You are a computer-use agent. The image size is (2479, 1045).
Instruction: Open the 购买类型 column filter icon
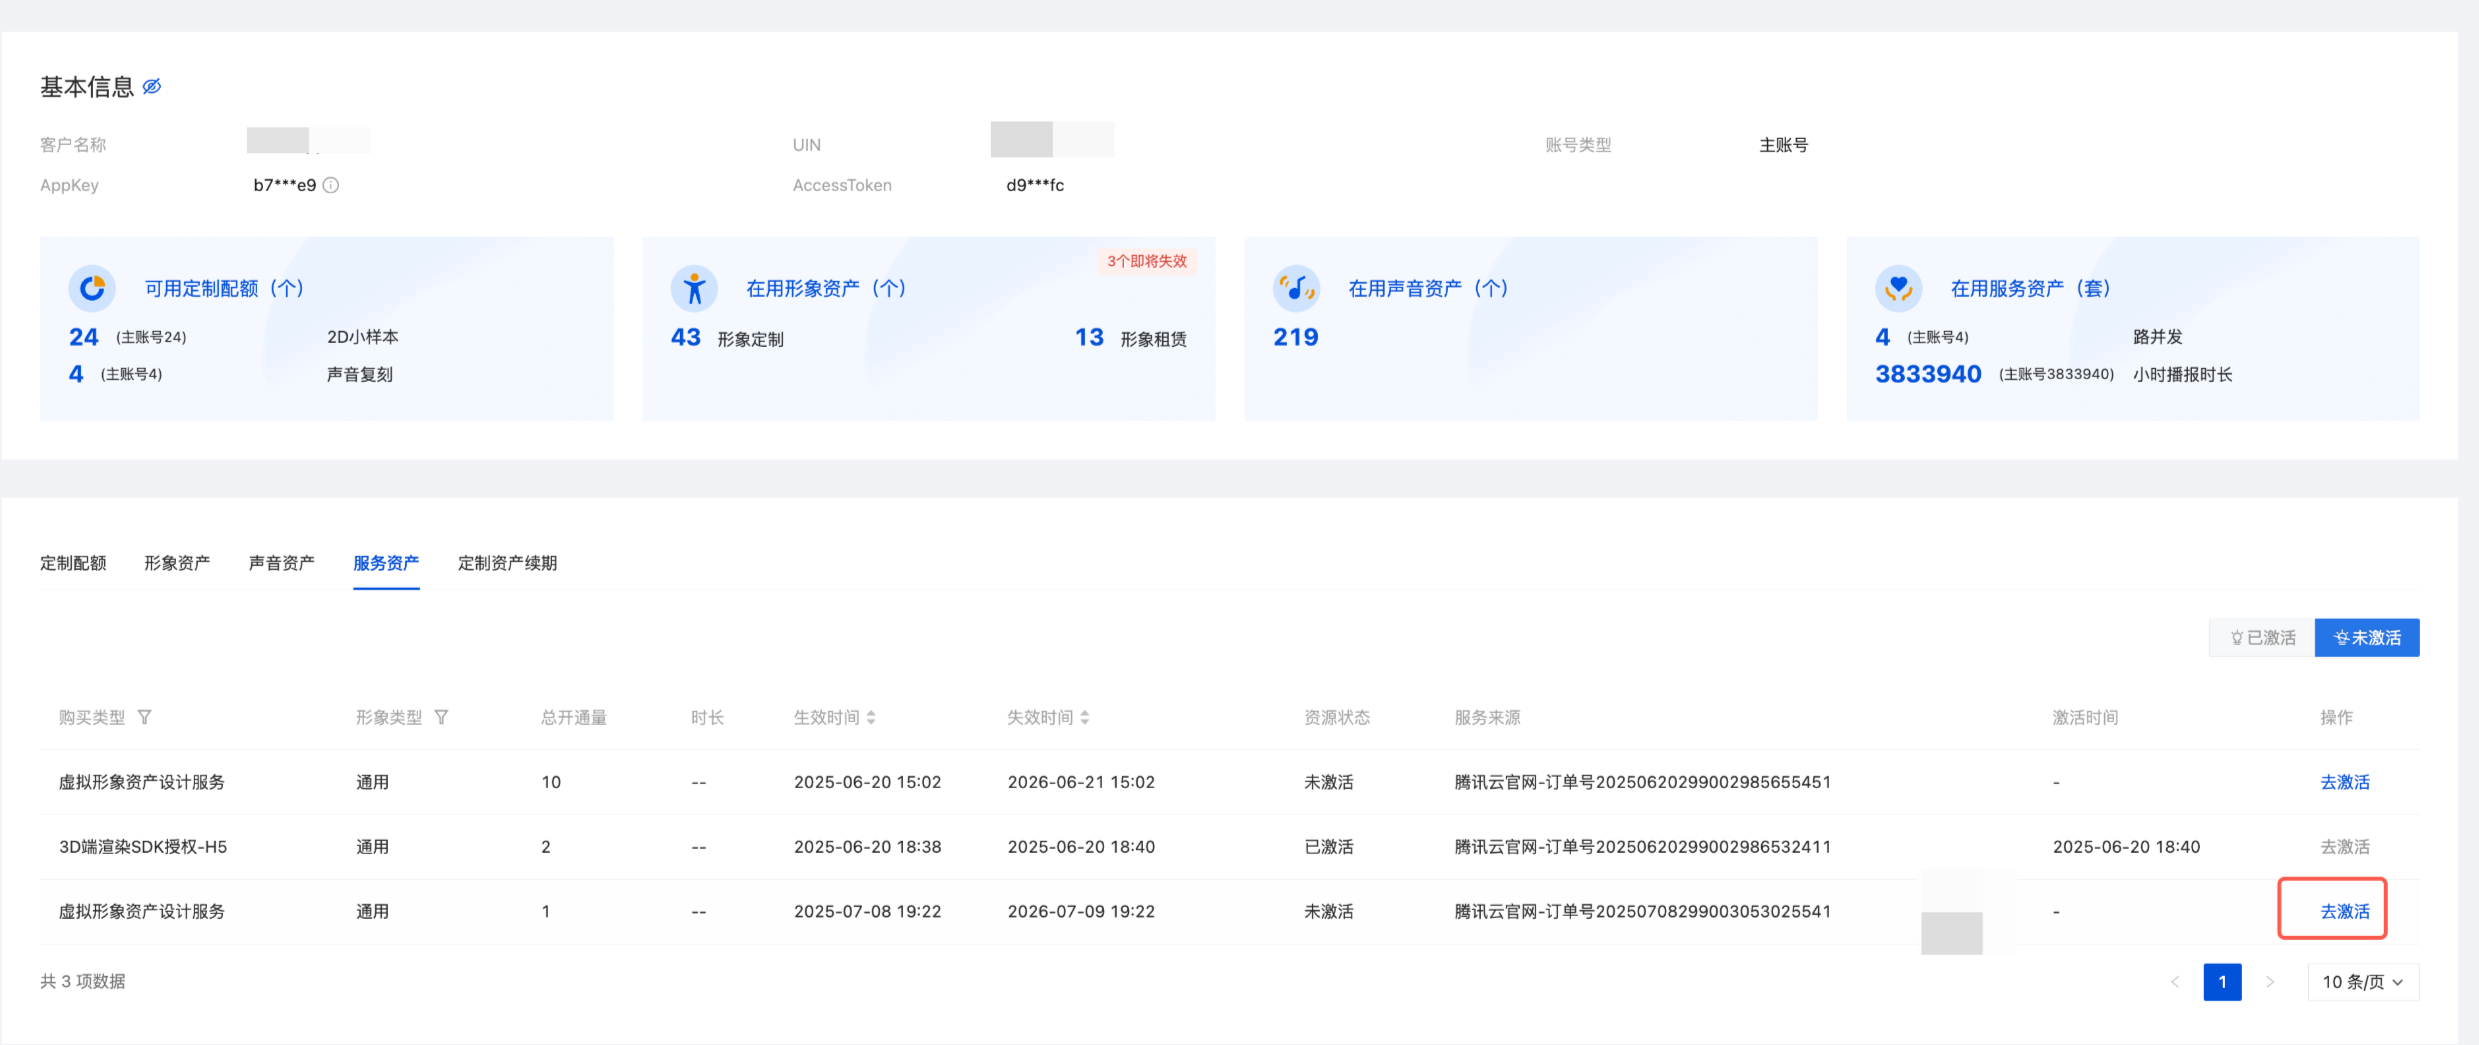[145, 717]
